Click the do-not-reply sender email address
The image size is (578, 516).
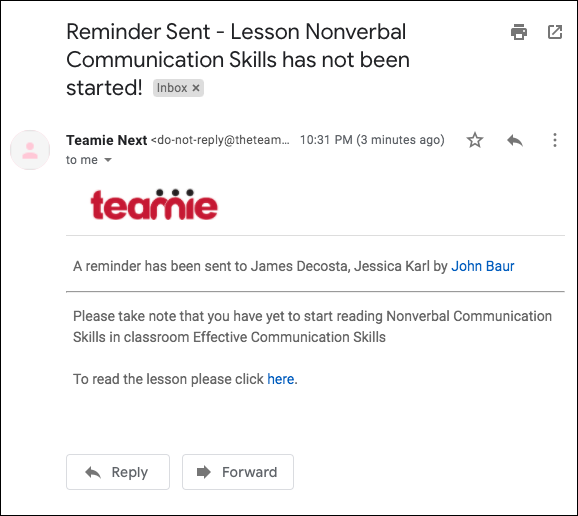pos(220,140)
